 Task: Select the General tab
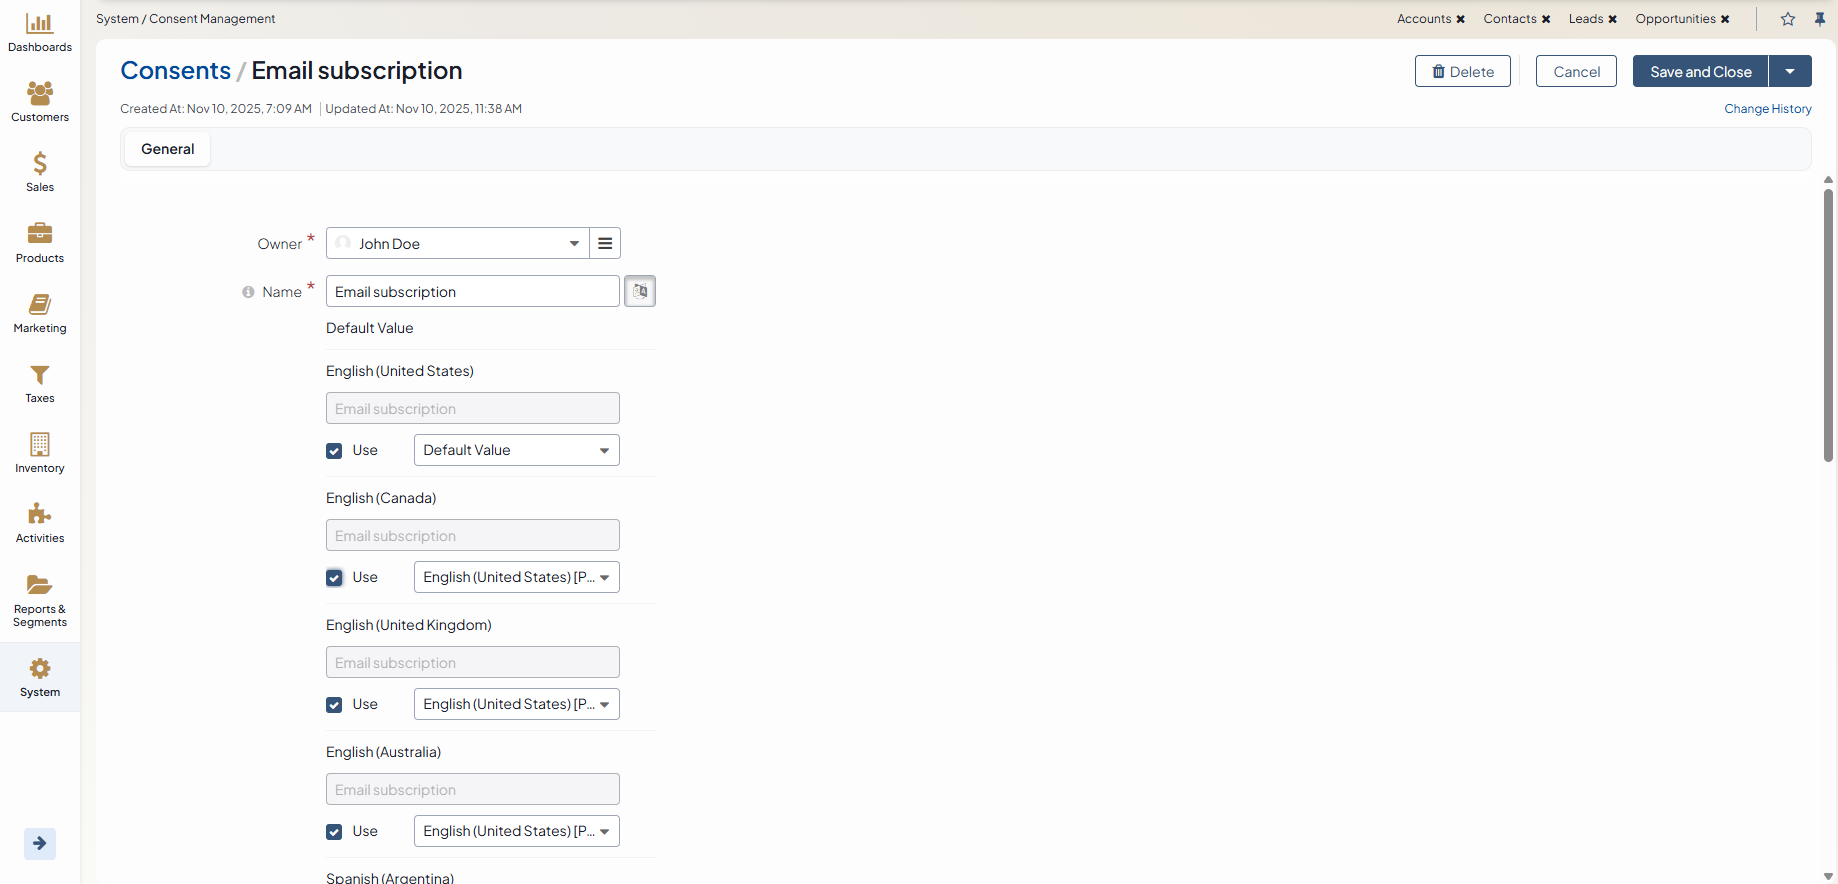coord(167,149)
